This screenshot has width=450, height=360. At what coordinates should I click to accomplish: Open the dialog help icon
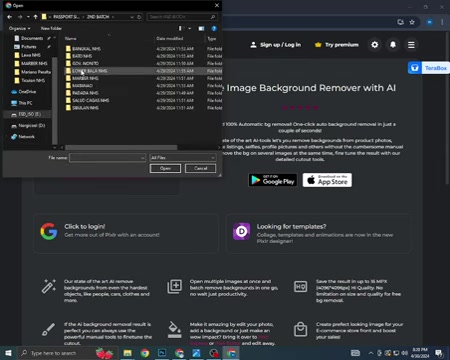point(214,28)
